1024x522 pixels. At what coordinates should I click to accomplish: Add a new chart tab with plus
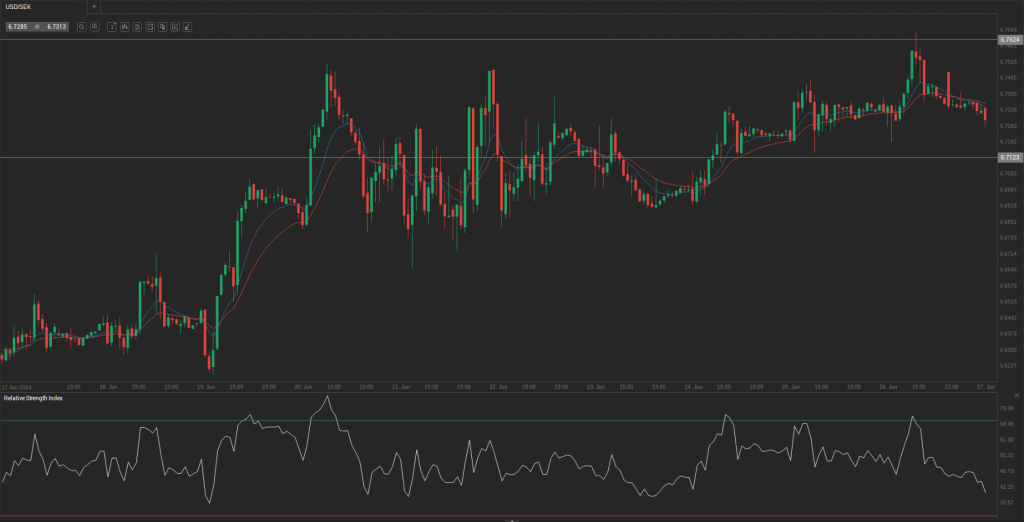pyautogui.click(x=94, y=6)
